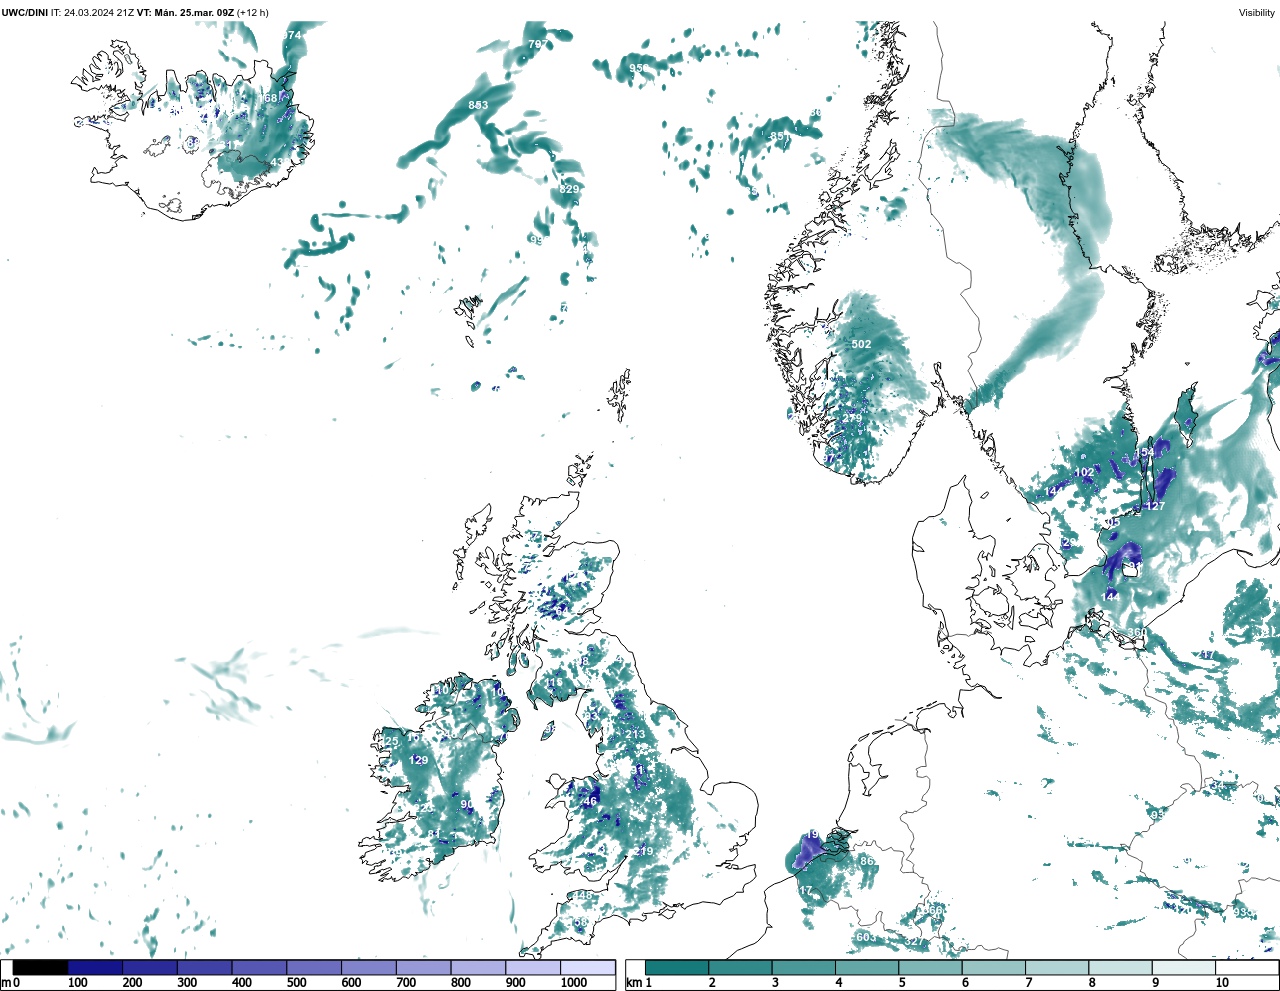Click the '(+12 h)' forecast offset text
1280x991 pixels.
252,13
